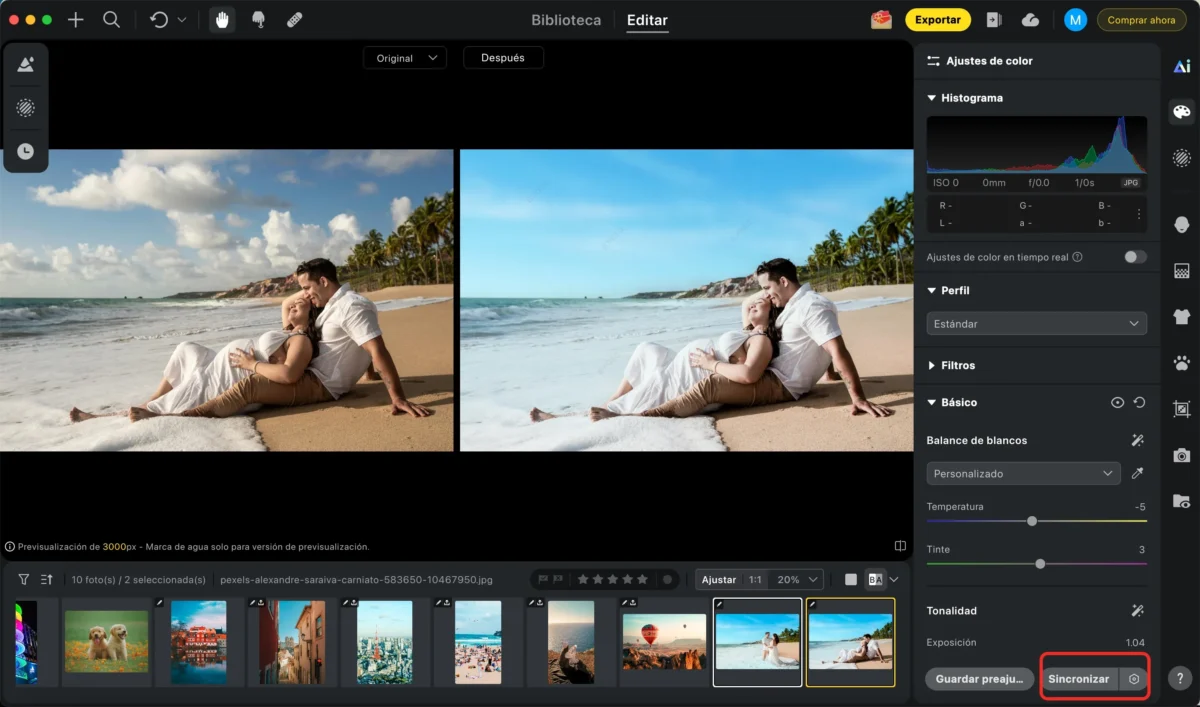Open the Estándar profile dropdown
This screenshot has height=707, width=1200.
1036,323
